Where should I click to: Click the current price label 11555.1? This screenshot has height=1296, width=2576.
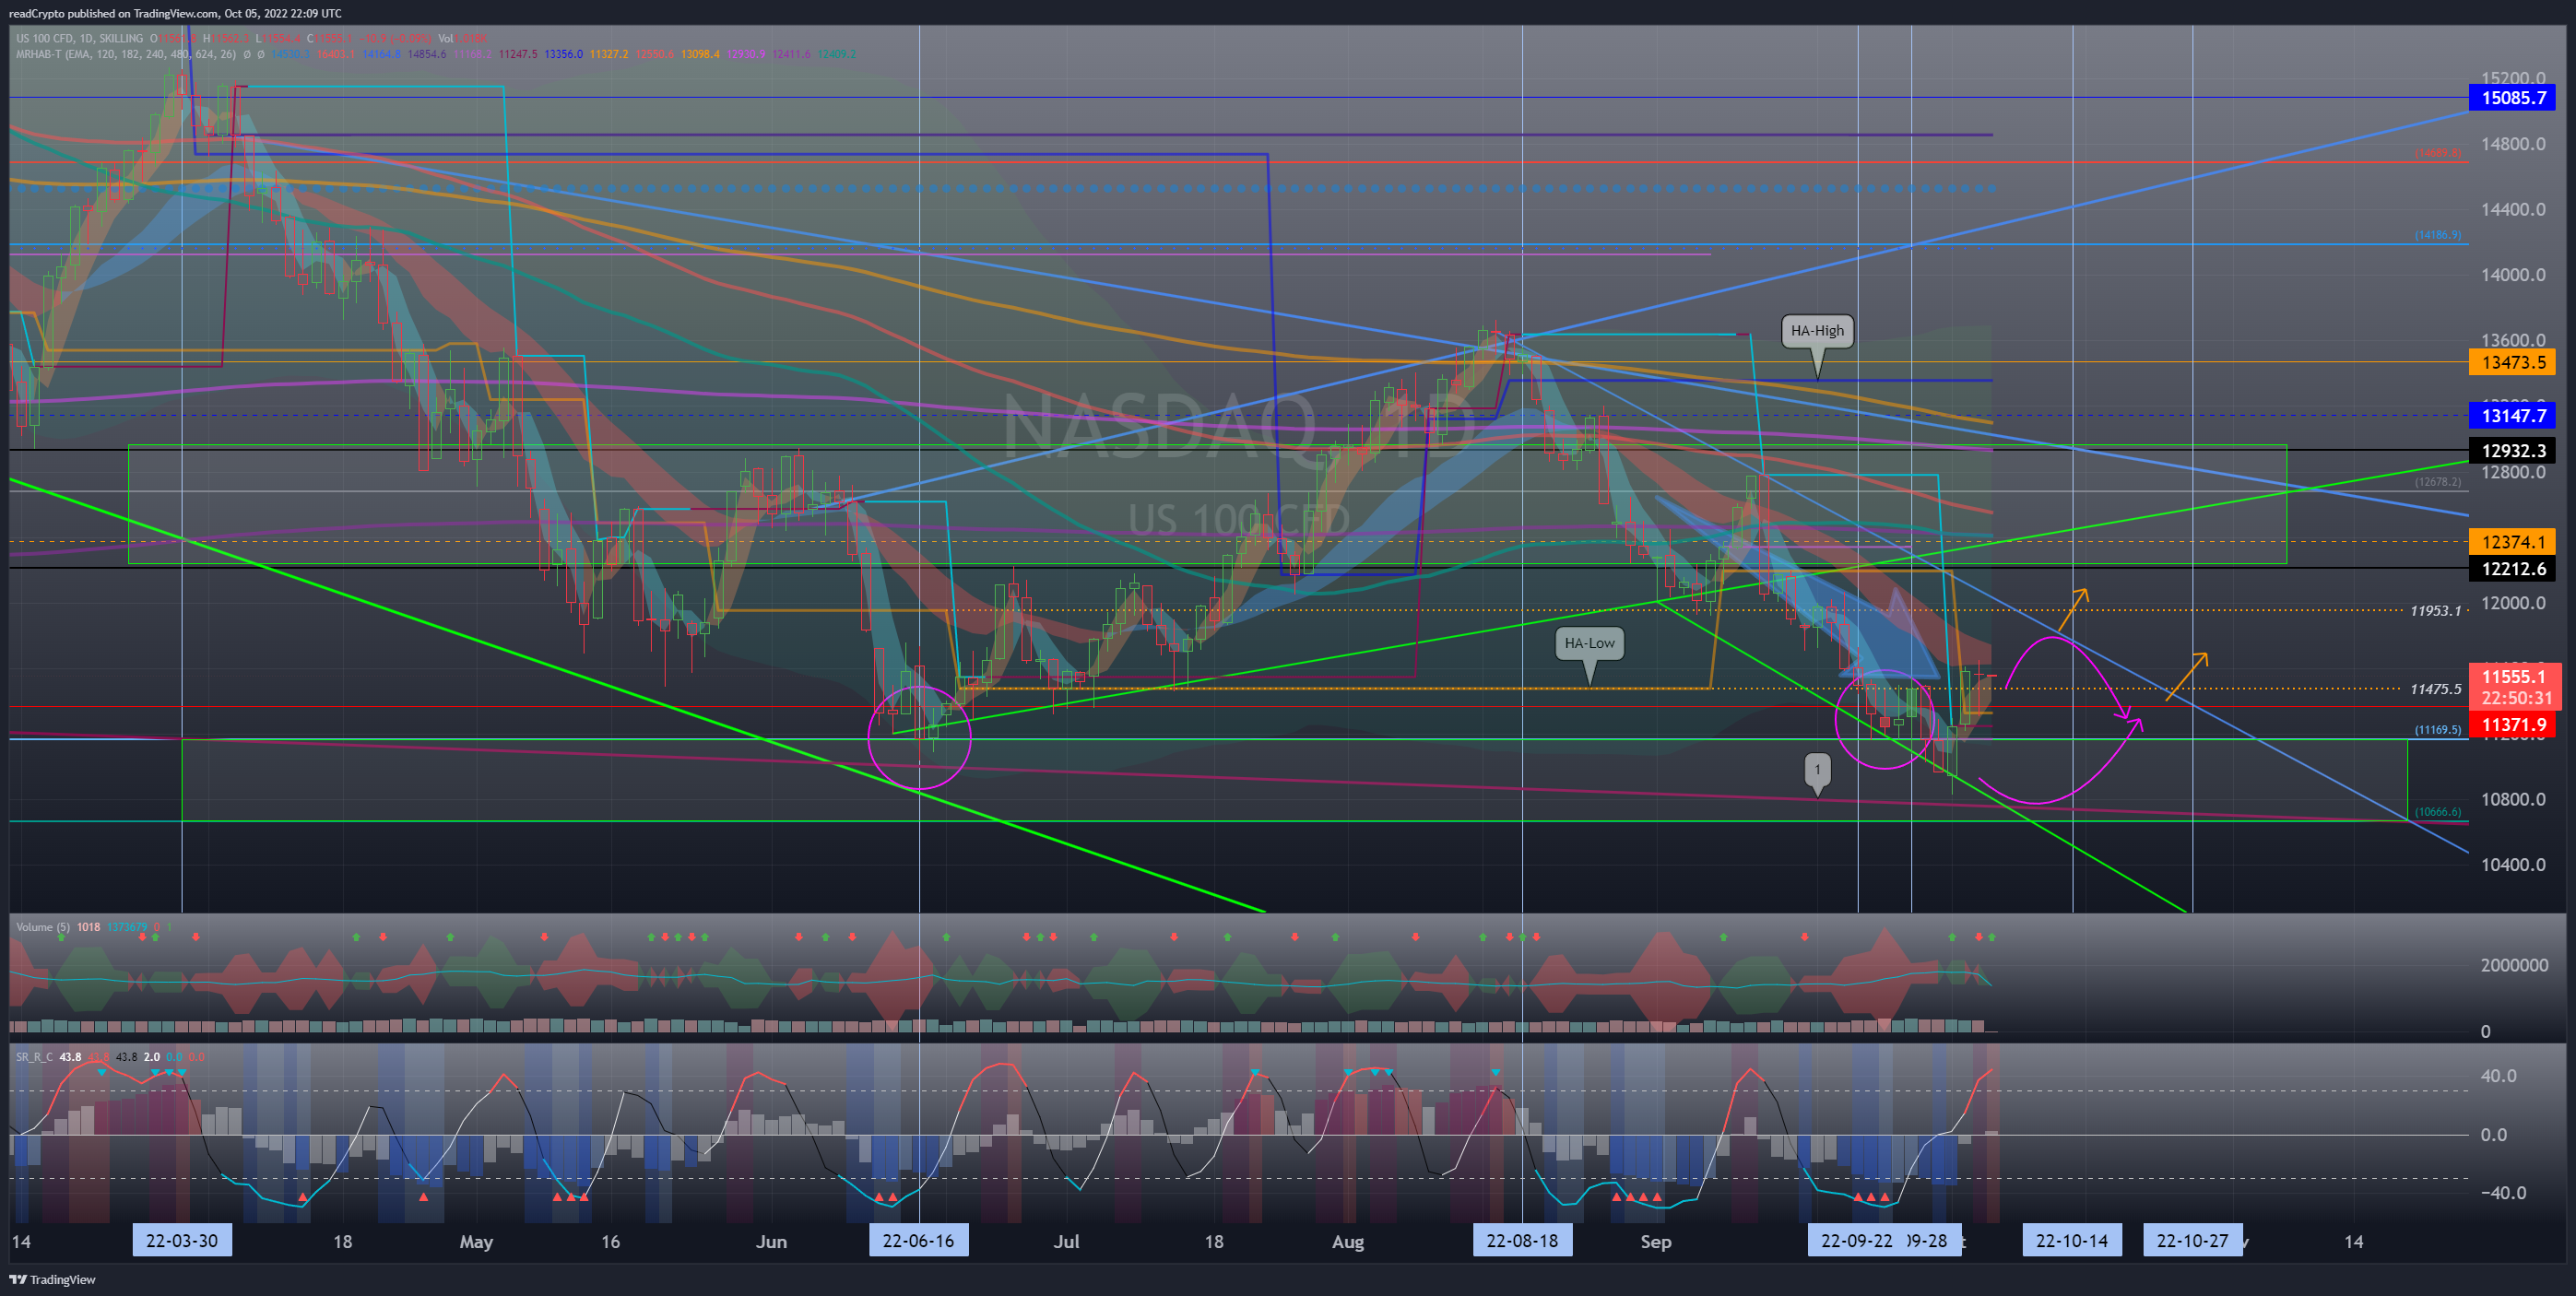pos(2513,677)
